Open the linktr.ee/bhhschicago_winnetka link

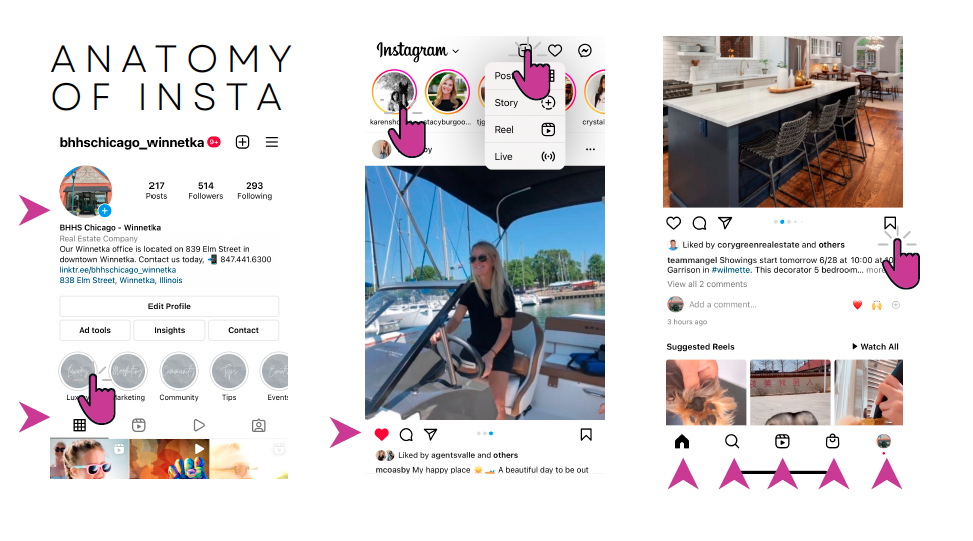118,270
